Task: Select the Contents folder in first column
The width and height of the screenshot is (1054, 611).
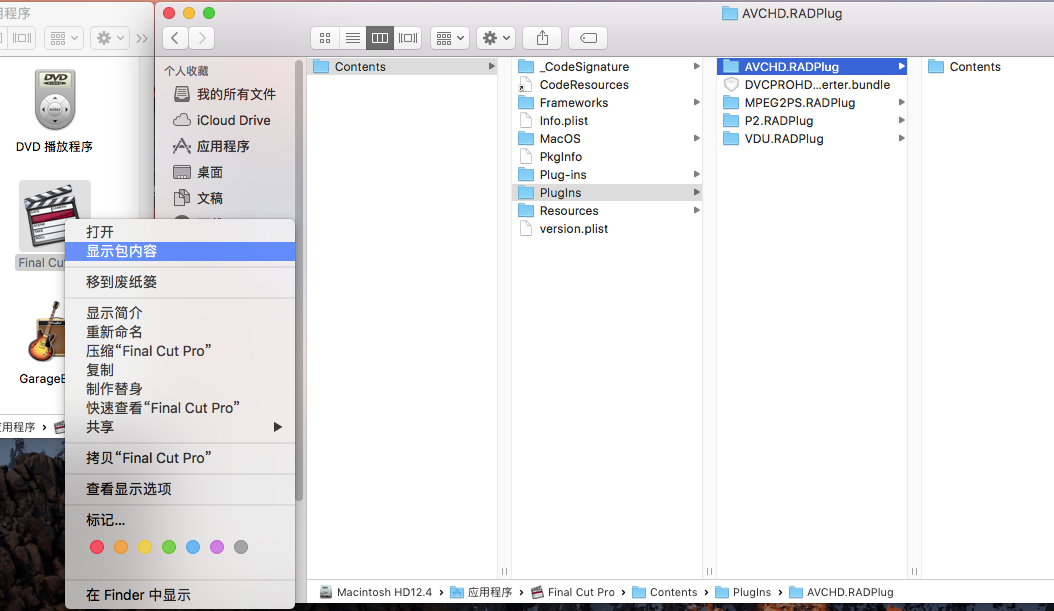Action: (x=403, y=67)
